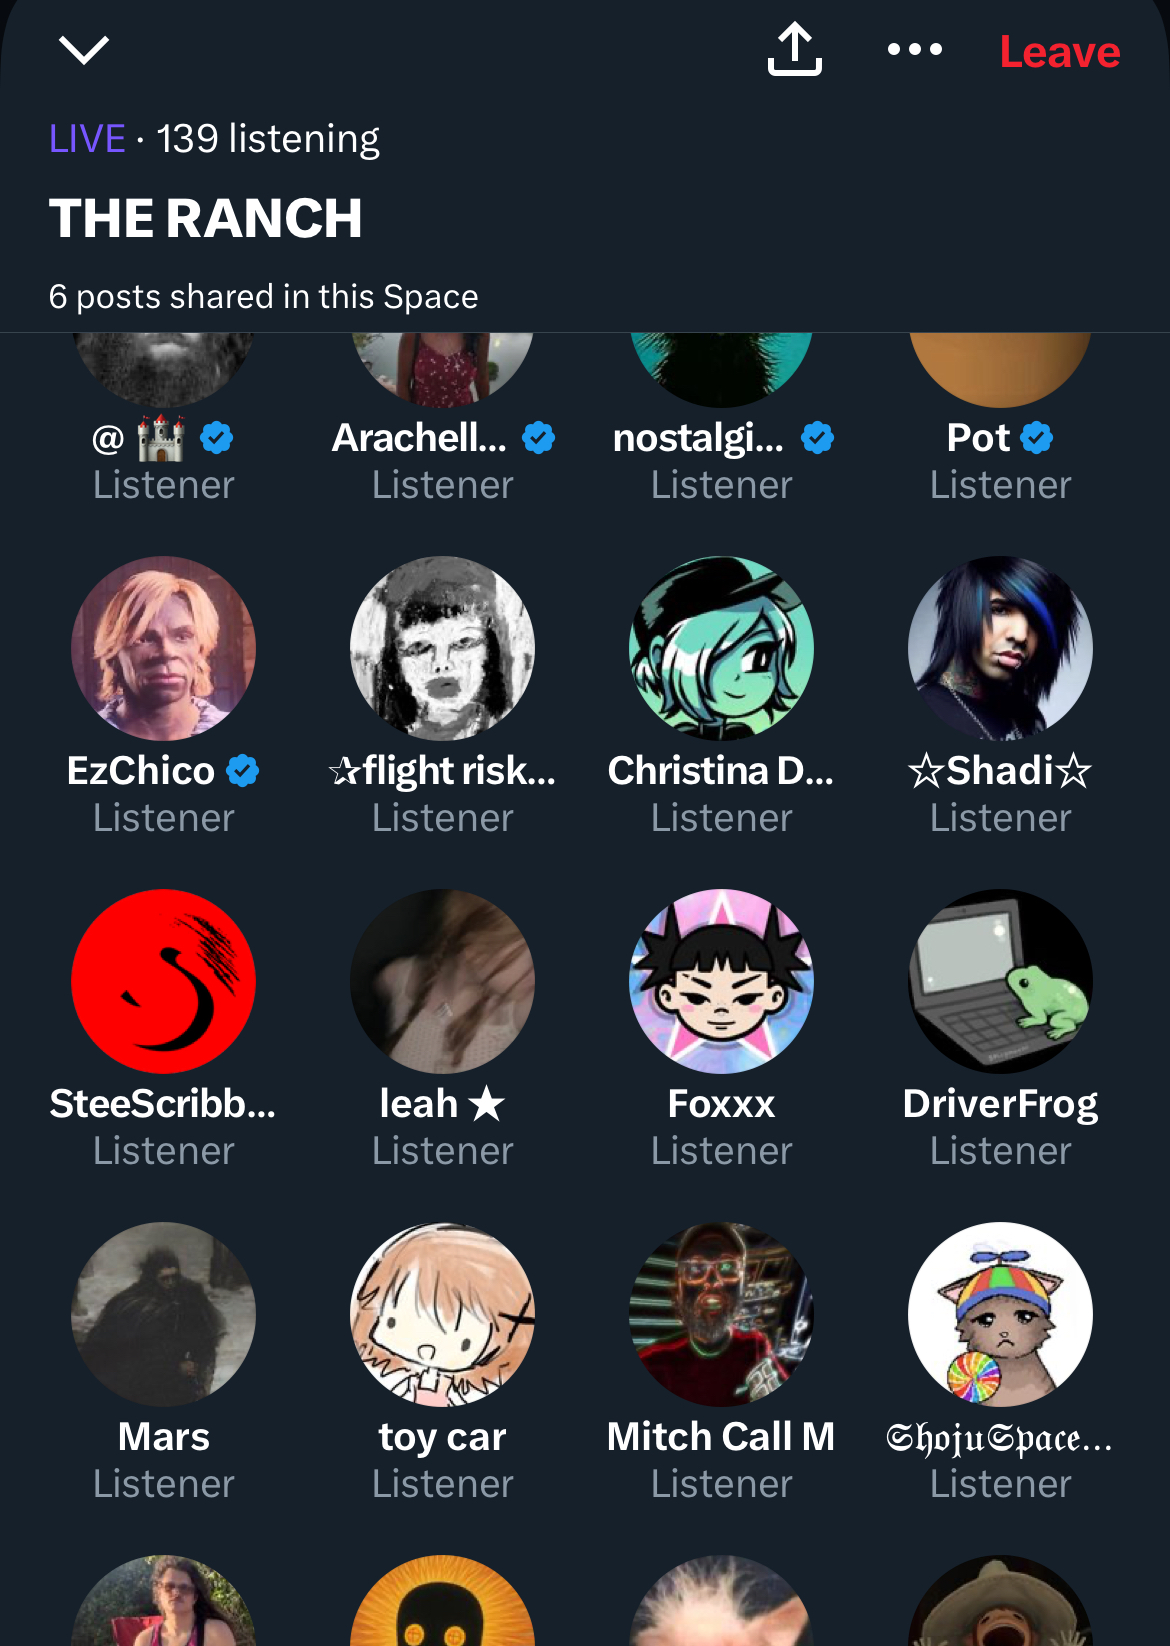The width and height of the screenshot is (1170, 1646).
Task: Tap the ShojuSpace propeller-hat cat avatar
Action: tap(1000, 1314)
